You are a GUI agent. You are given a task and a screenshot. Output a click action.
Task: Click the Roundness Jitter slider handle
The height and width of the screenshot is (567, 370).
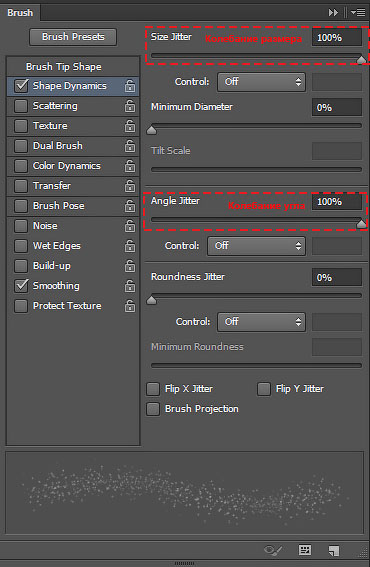(152, 300)
